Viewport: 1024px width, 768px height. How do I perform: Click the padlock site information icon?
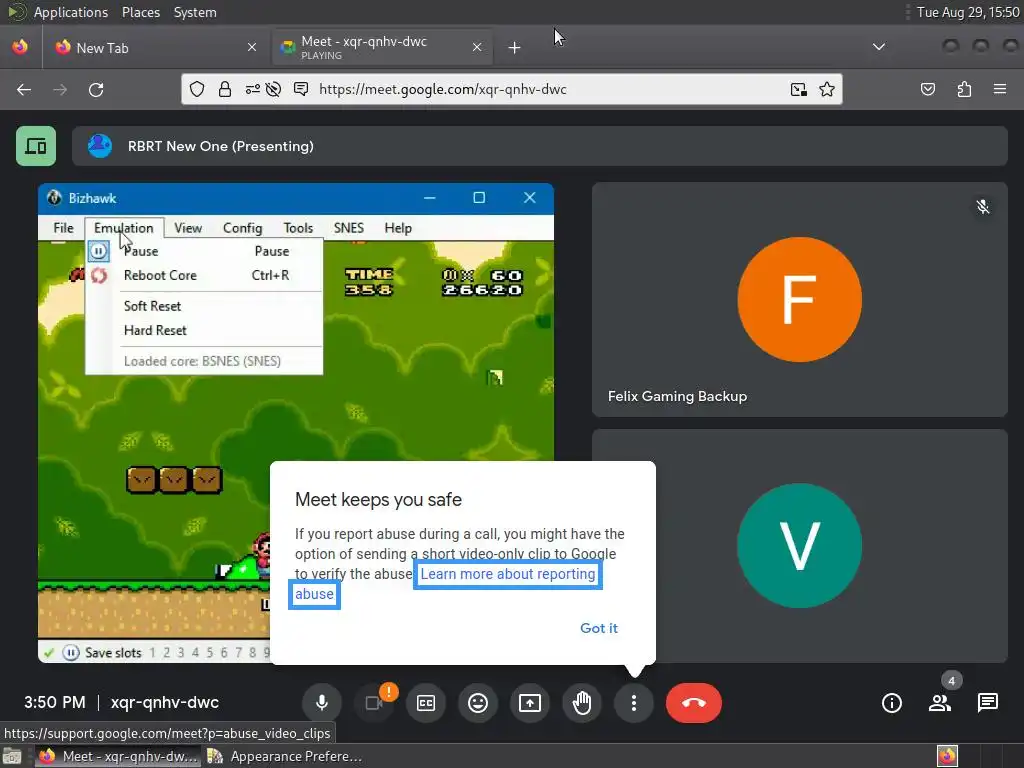225,89
